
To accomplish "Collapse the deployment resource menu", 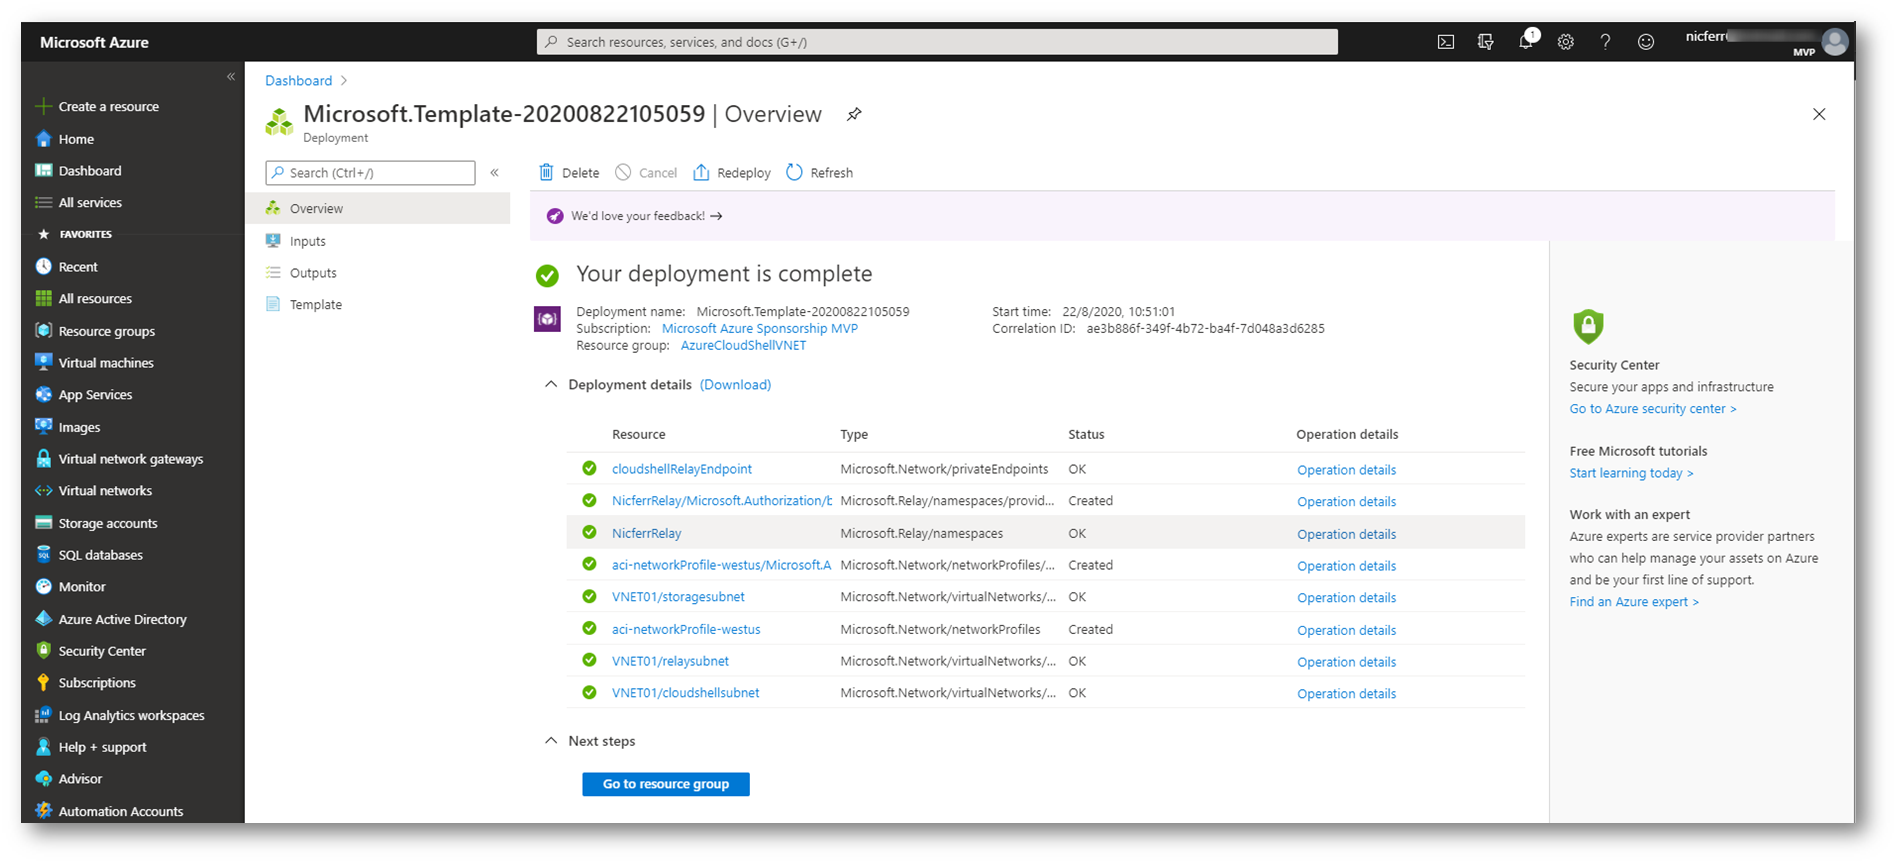I will (494, 172).
